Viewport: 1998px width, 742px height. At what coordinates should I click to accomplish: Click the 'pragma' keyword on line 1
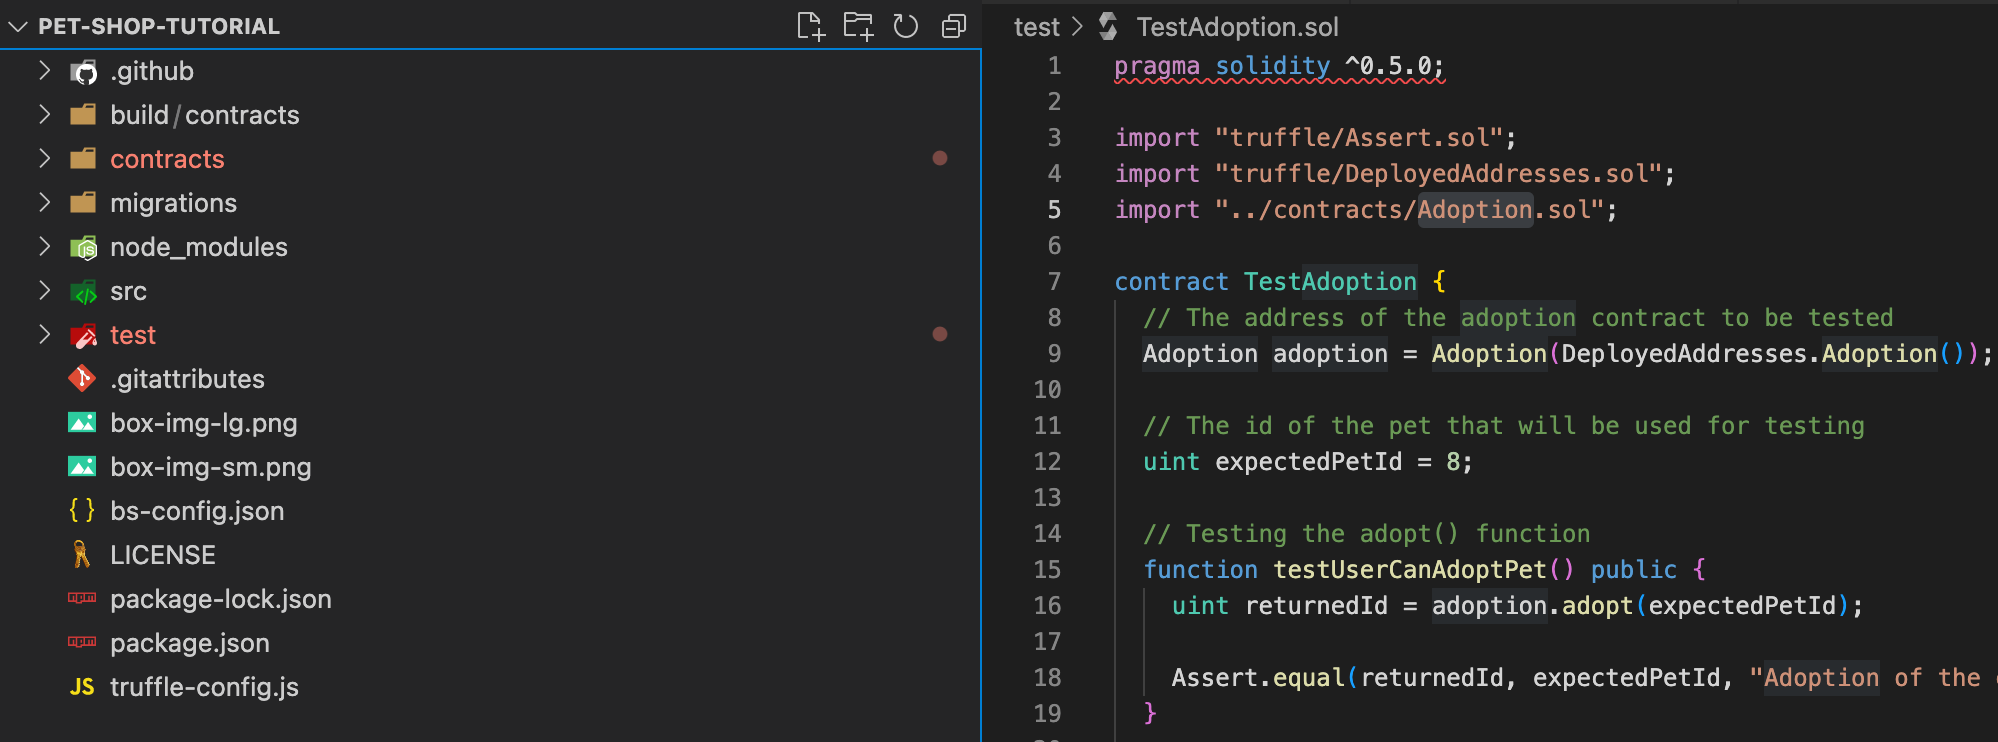click(x=1157, y=66)
